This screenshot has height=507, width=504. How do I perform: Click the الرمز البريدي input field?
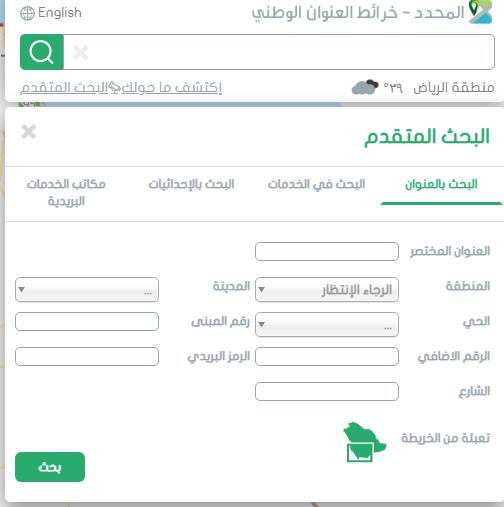pyautogui.click(x=87, y=356)
